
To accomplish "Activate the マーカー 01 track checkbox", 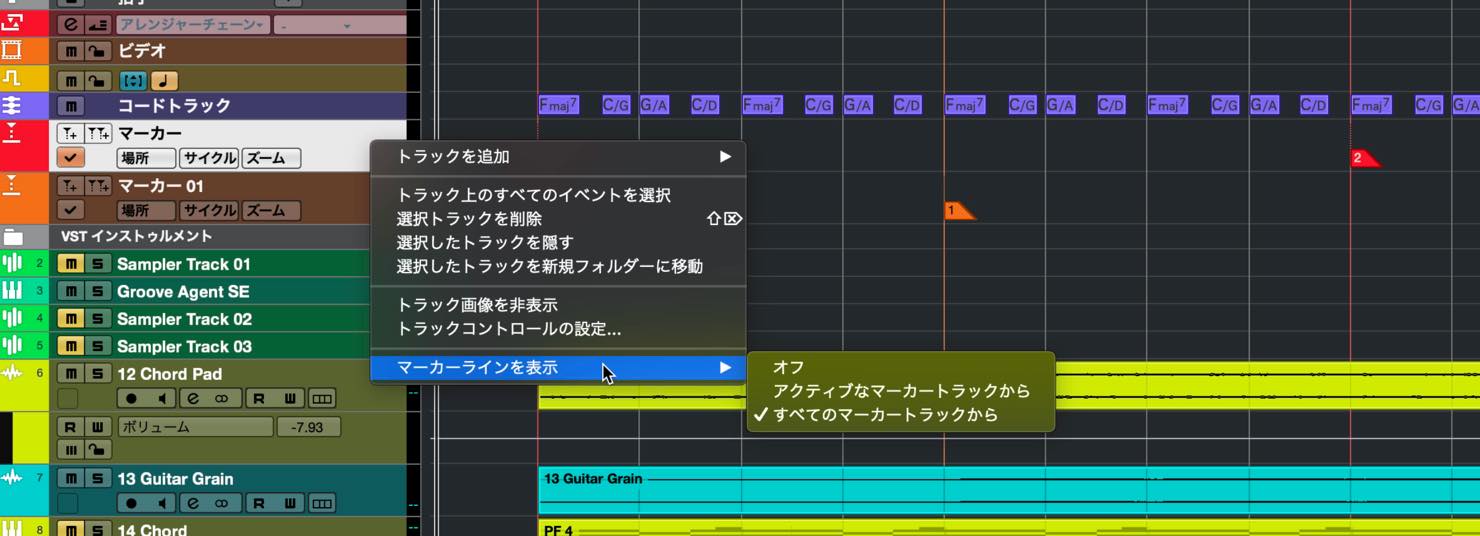I will (x=70, y=210).
